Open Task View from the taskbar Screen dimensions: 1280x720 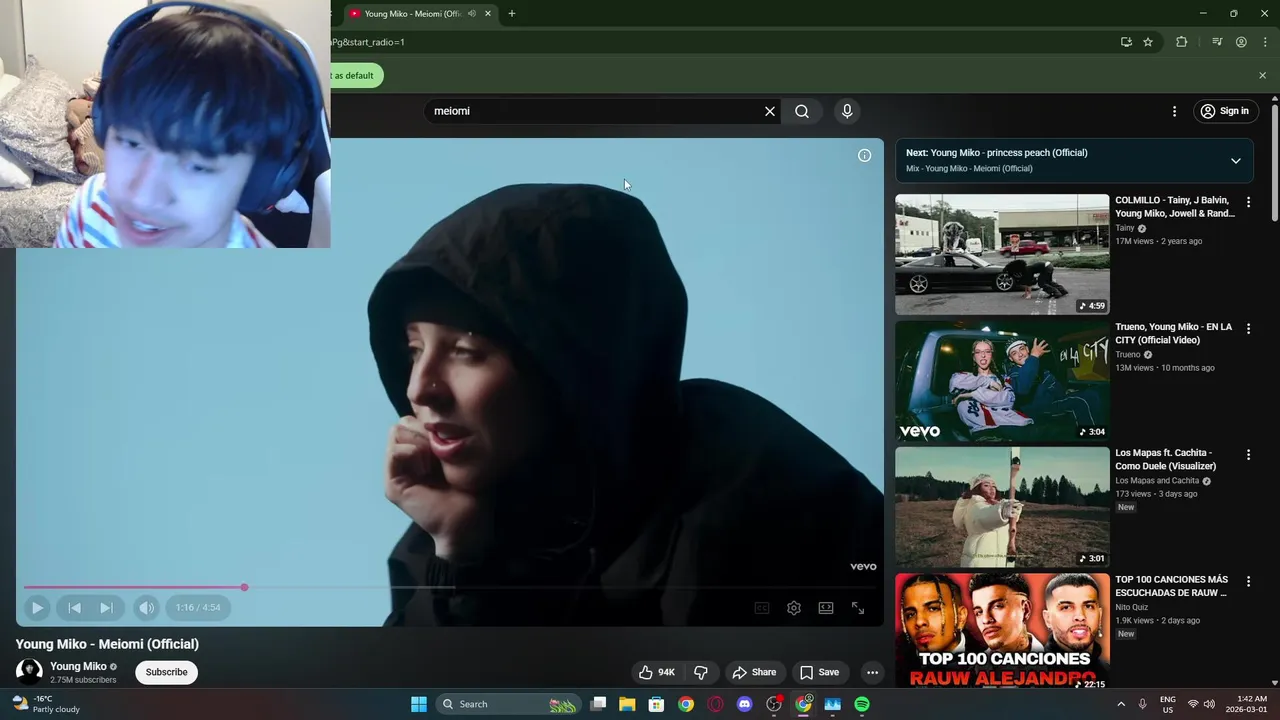coord(598,704)
